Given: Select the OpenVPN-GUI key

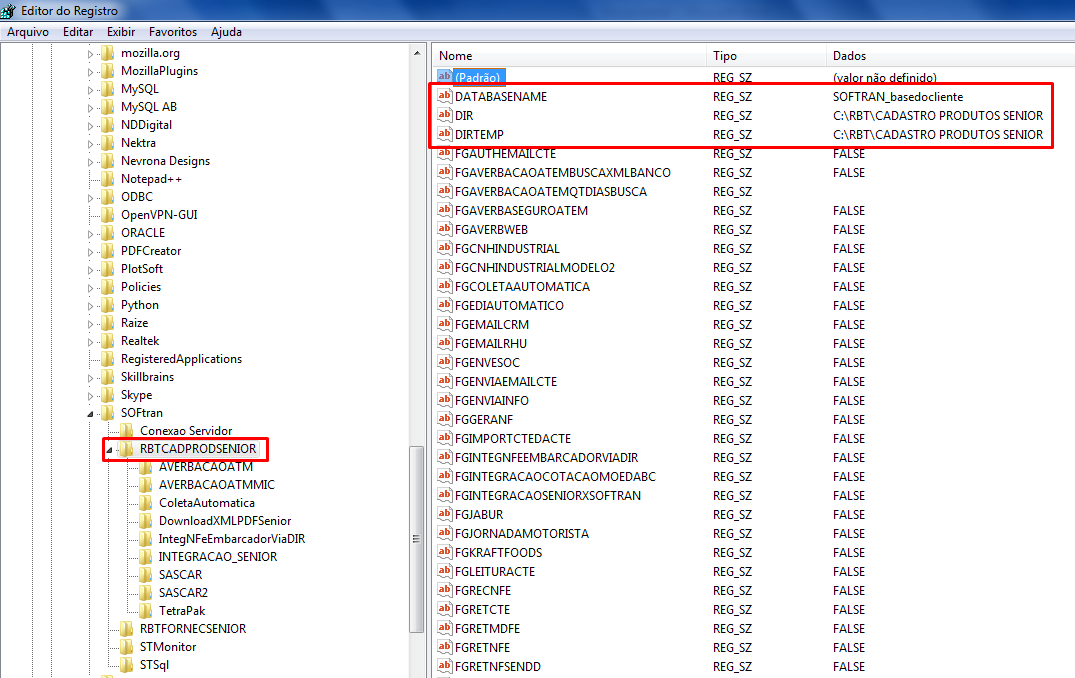Looking at the screenshot, I should click(159, 215).
